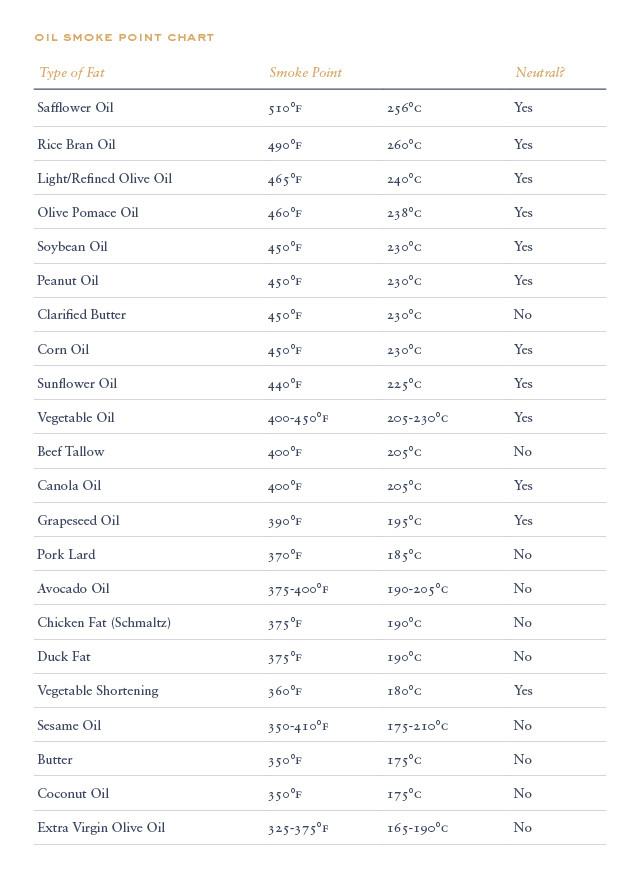Select 'Chicken Fat (Schmaltz)' label
The width and height of the screenshot is (643, 877).
click(104, 623)
